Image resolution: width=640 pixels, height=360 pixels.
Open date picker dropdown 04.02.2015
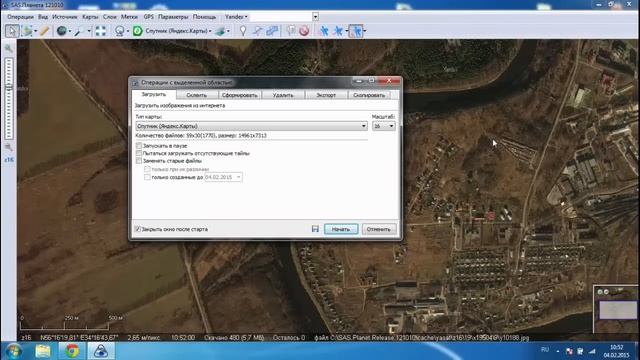tap(239, 177)
